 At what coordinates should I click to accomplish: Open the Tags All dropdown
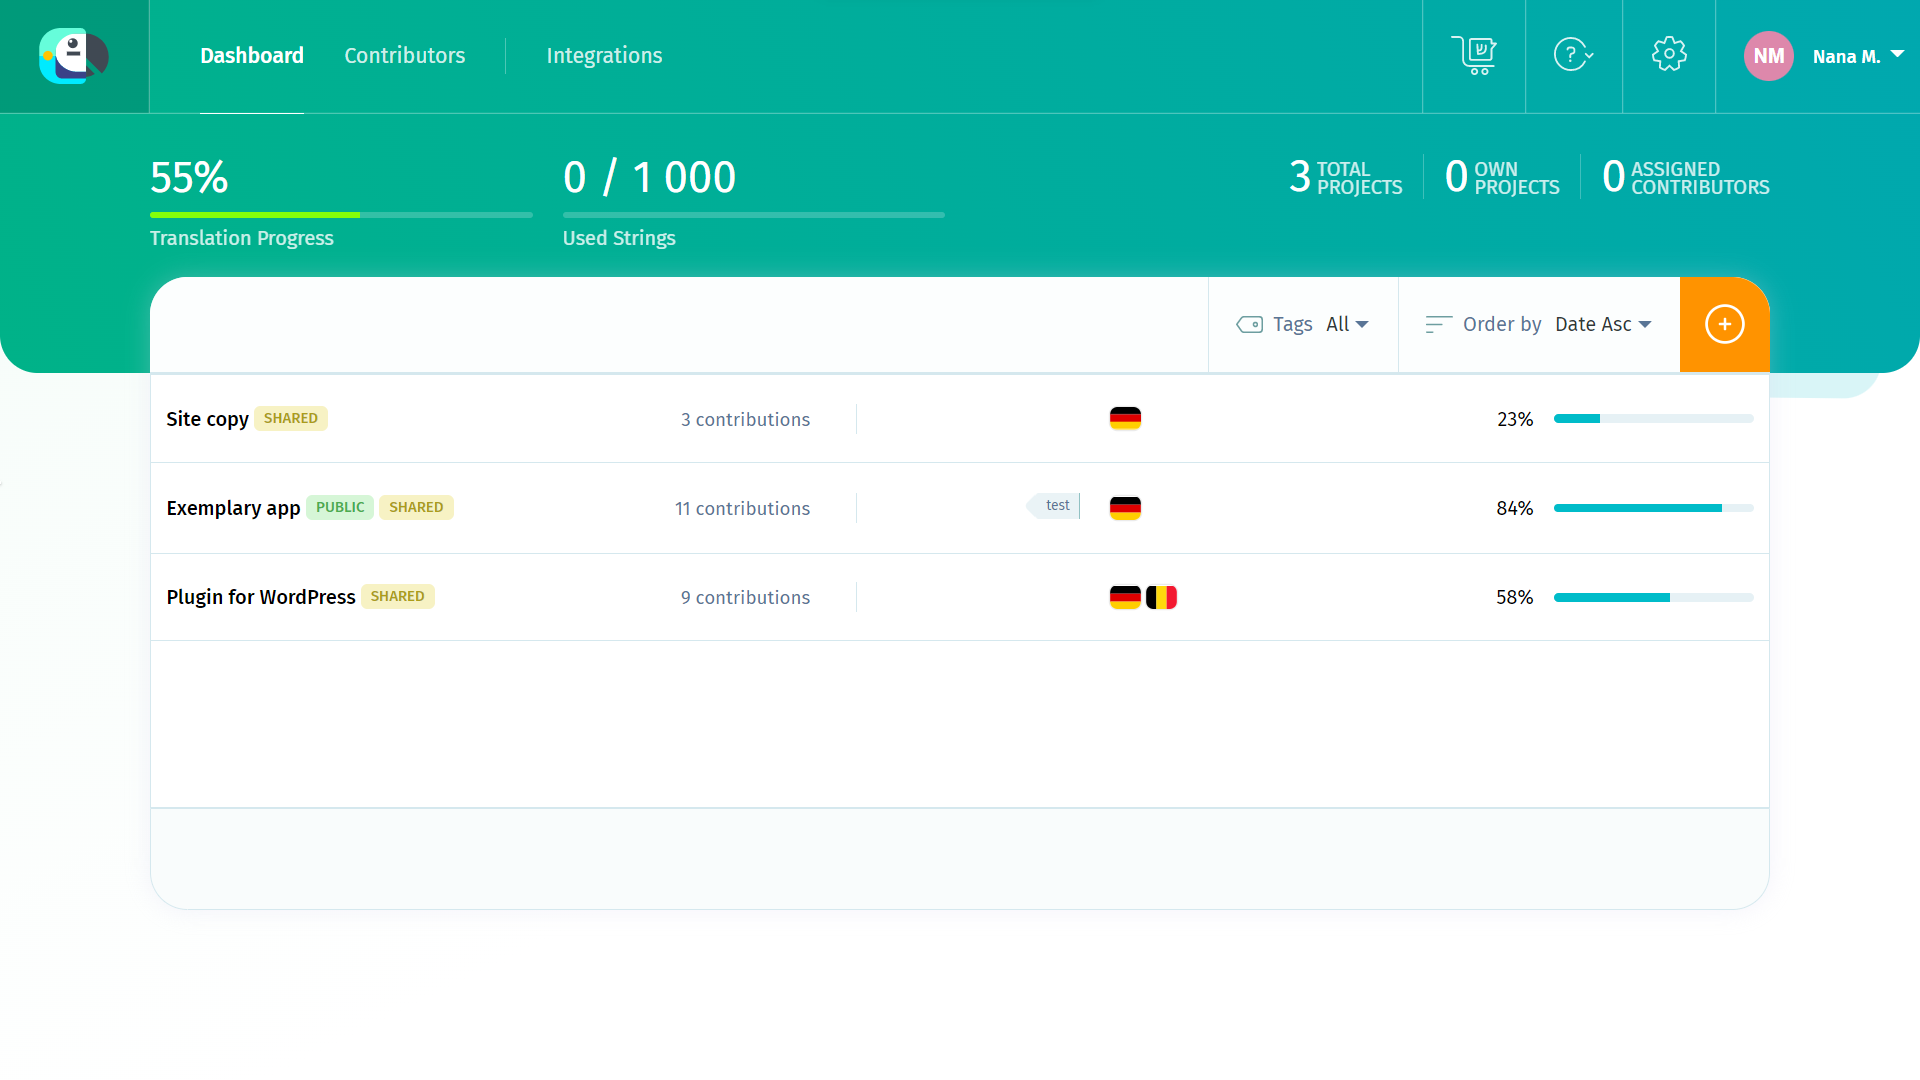click(x=1347, y=324)
